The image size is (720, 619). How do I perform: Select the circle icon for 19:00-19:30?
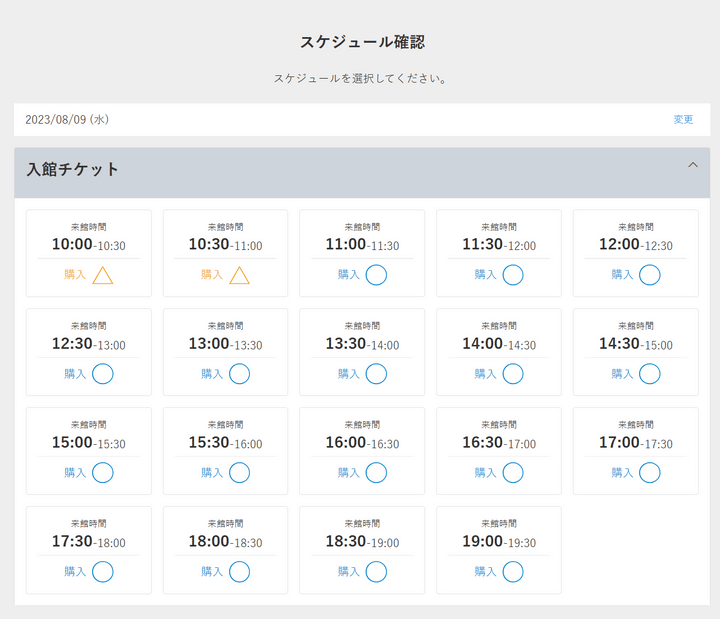tap(513, 571)
